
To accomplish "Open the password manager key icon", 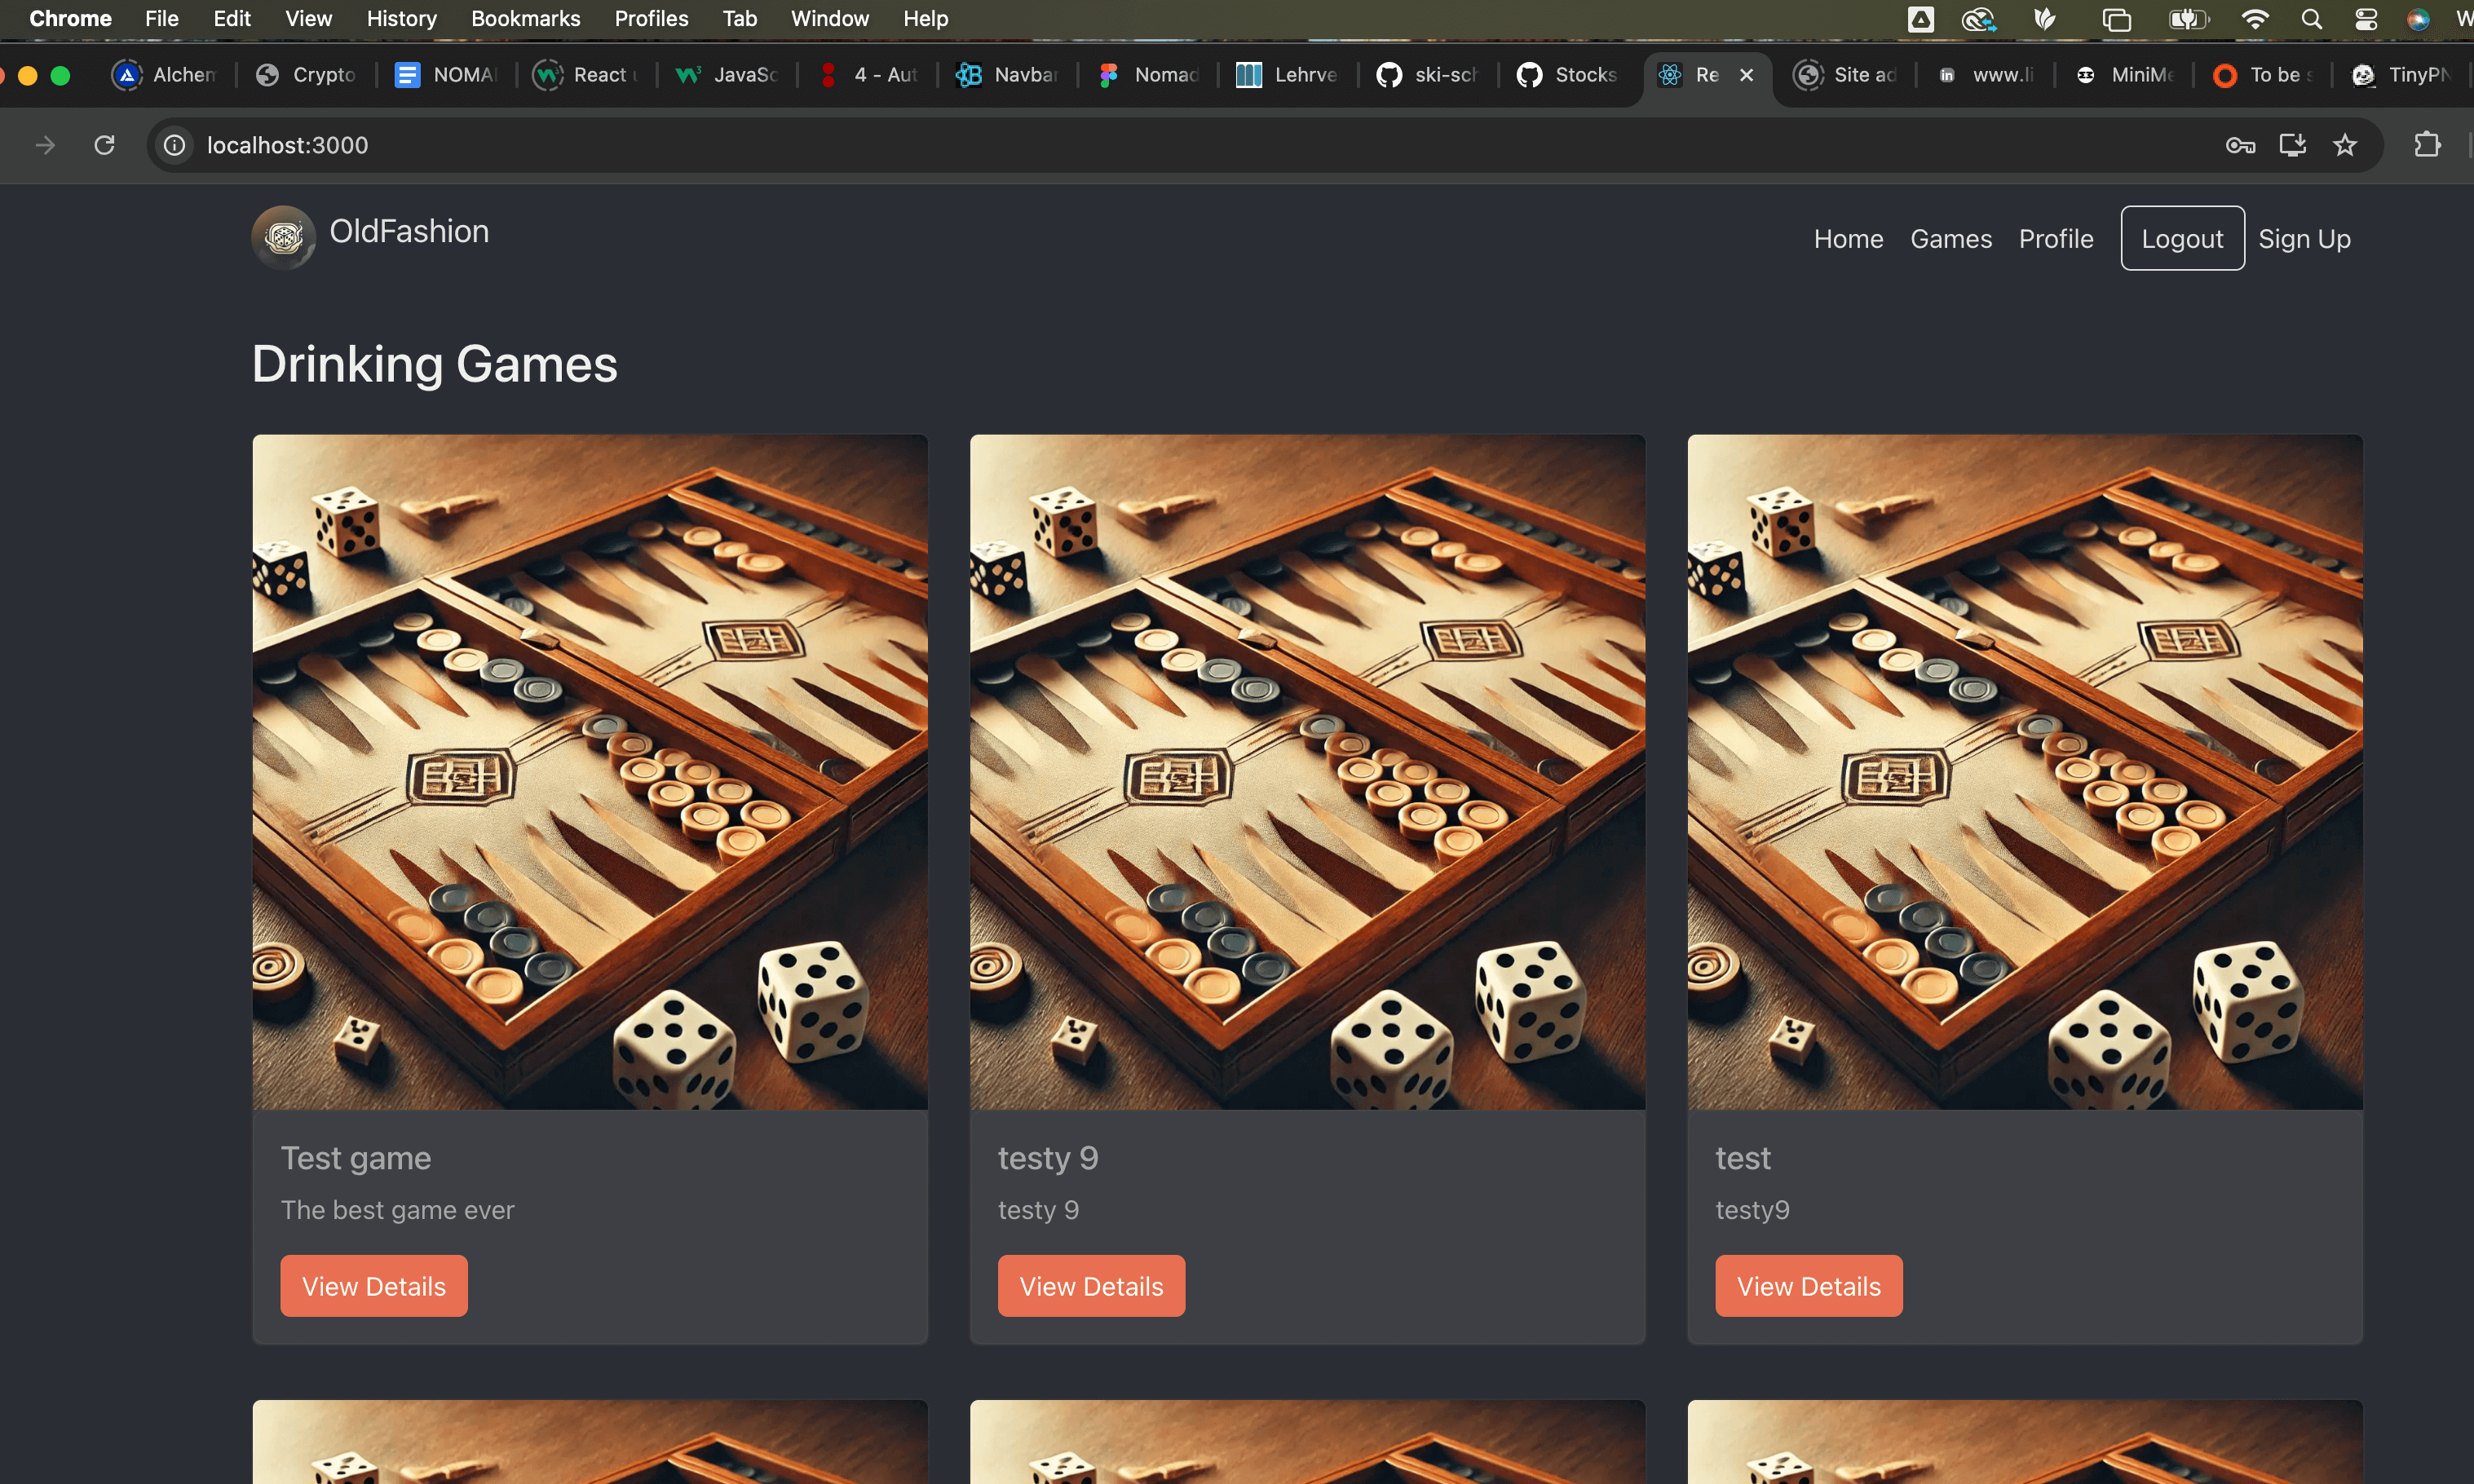I will (x=2240, y=145).
